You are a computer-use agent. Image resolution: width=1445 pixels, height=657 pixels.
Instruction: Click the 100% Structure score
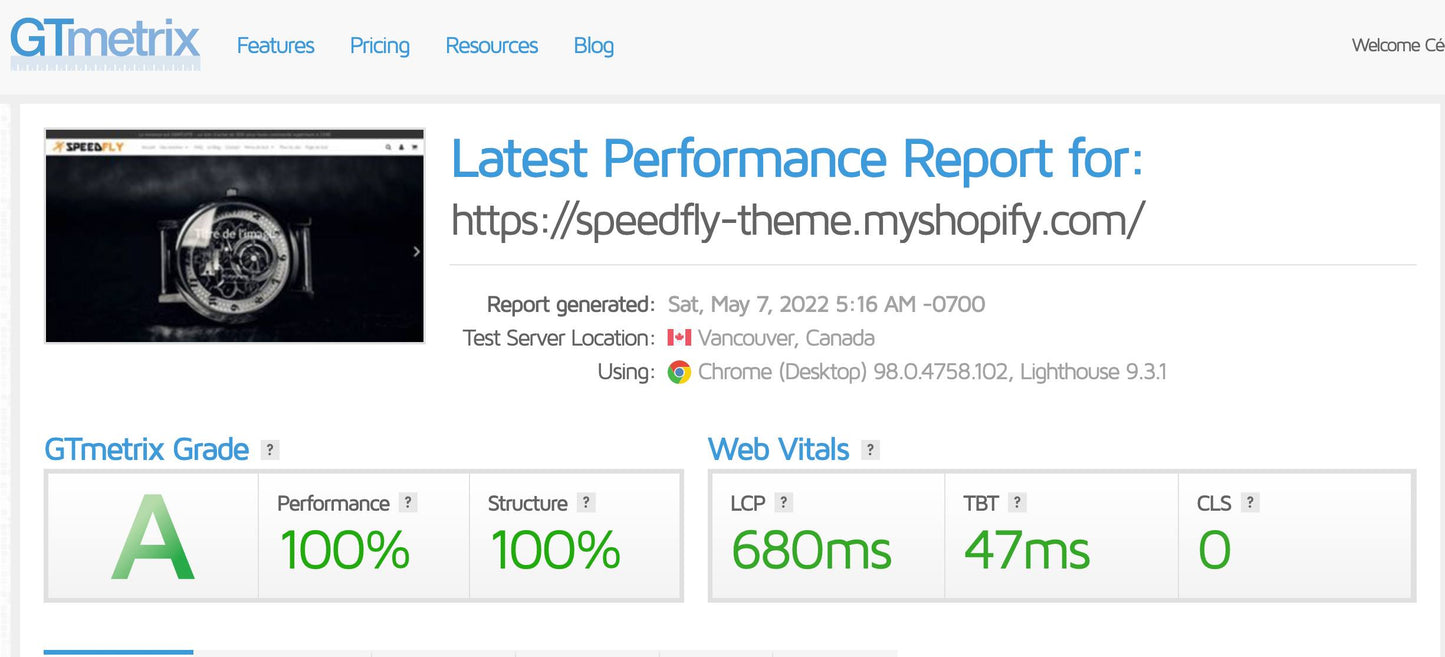(x=555, y=550)
